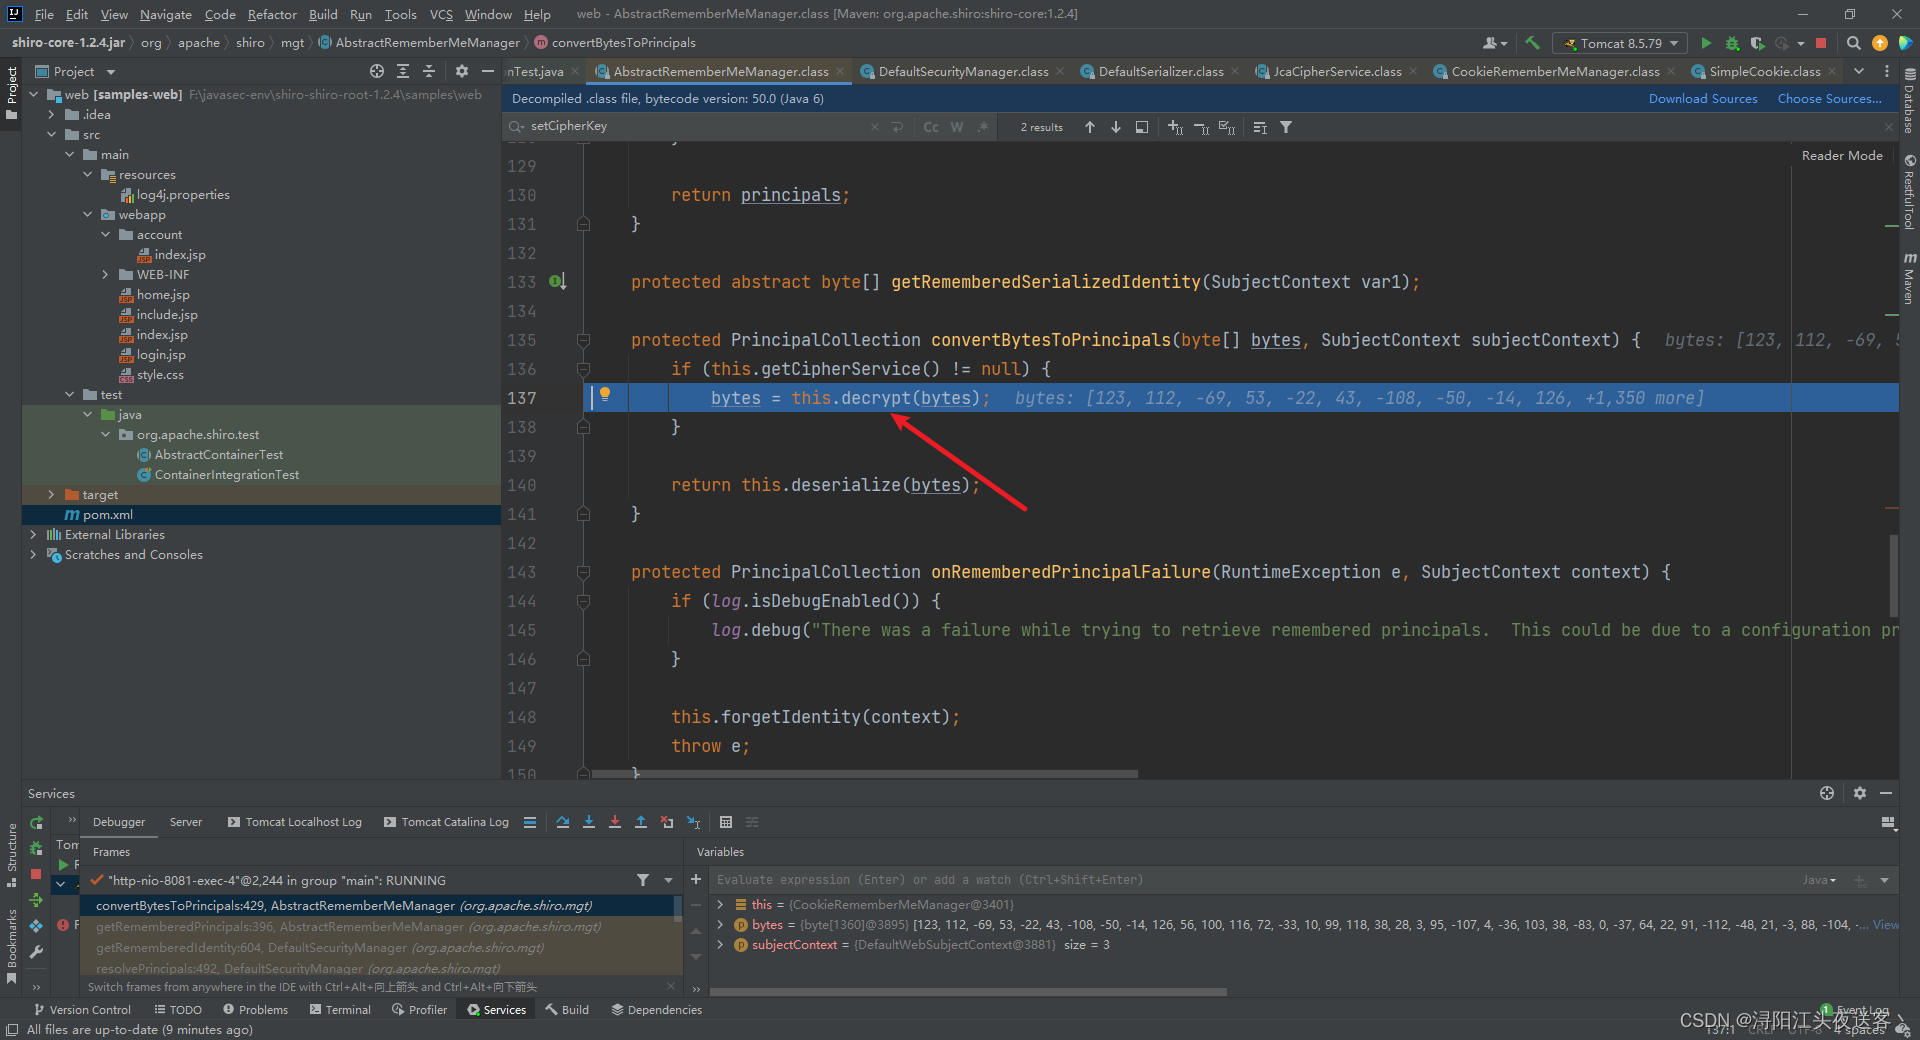Toggle regex option in search bar
This screenshot has width=1920, height=1040.
point(983,127)
